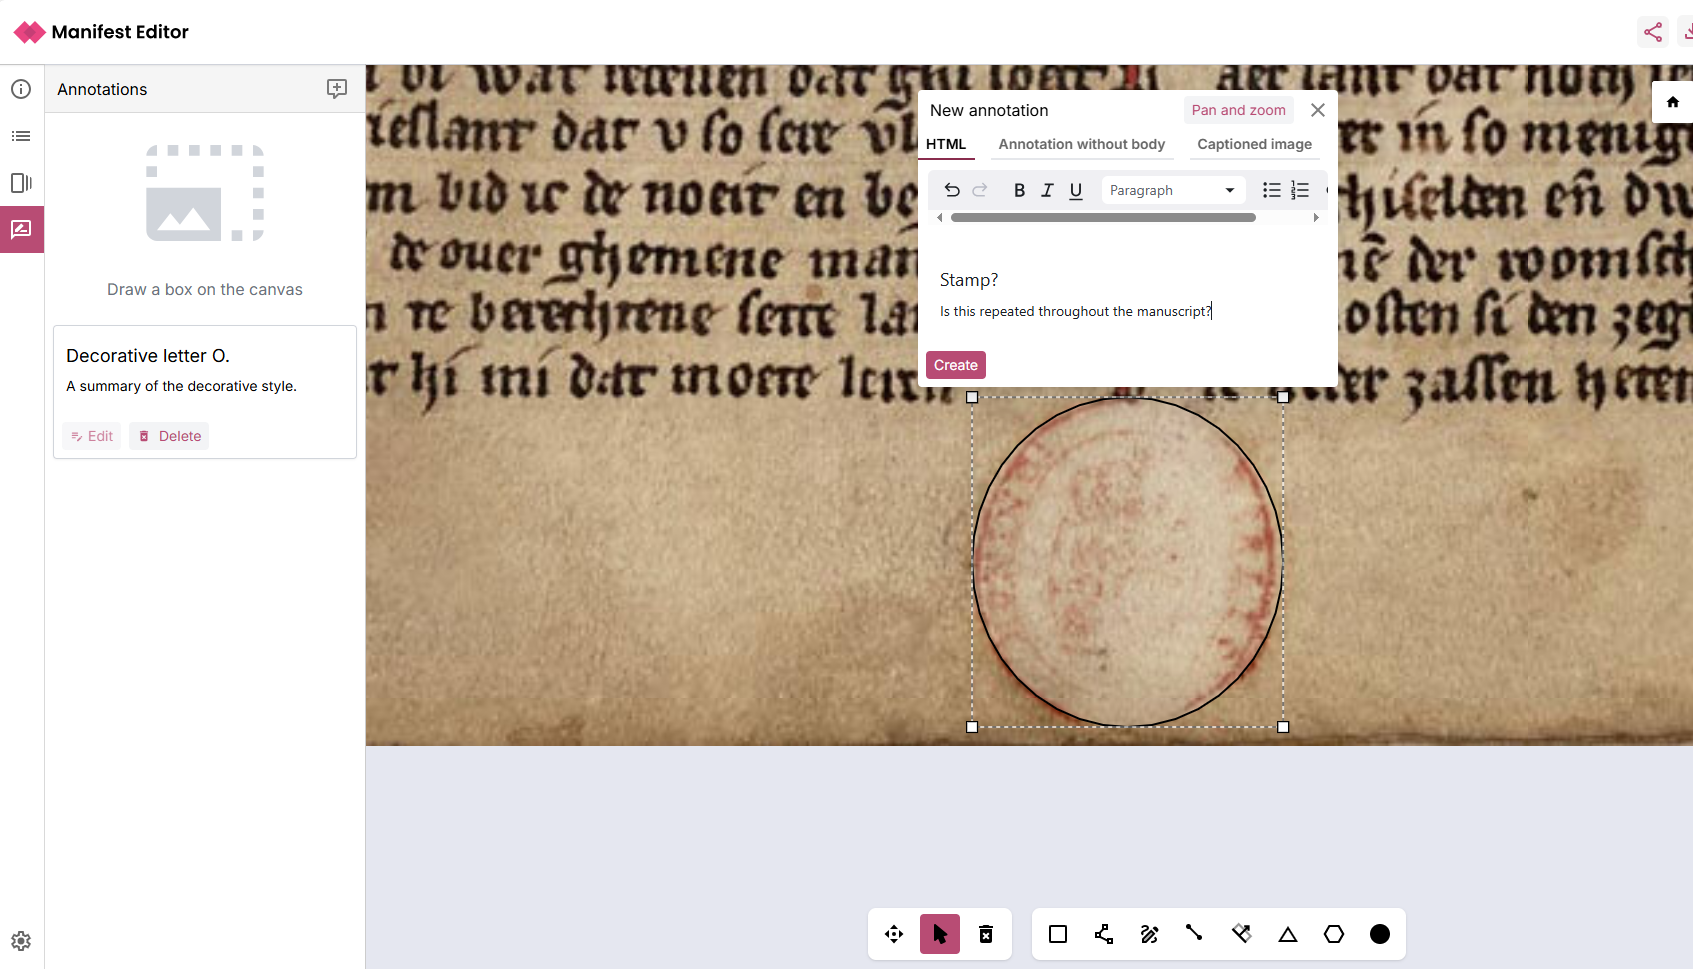Switch to Annotation without body tab
This screenshot has height=969, width=1693.
click(x=1081, y=144)
